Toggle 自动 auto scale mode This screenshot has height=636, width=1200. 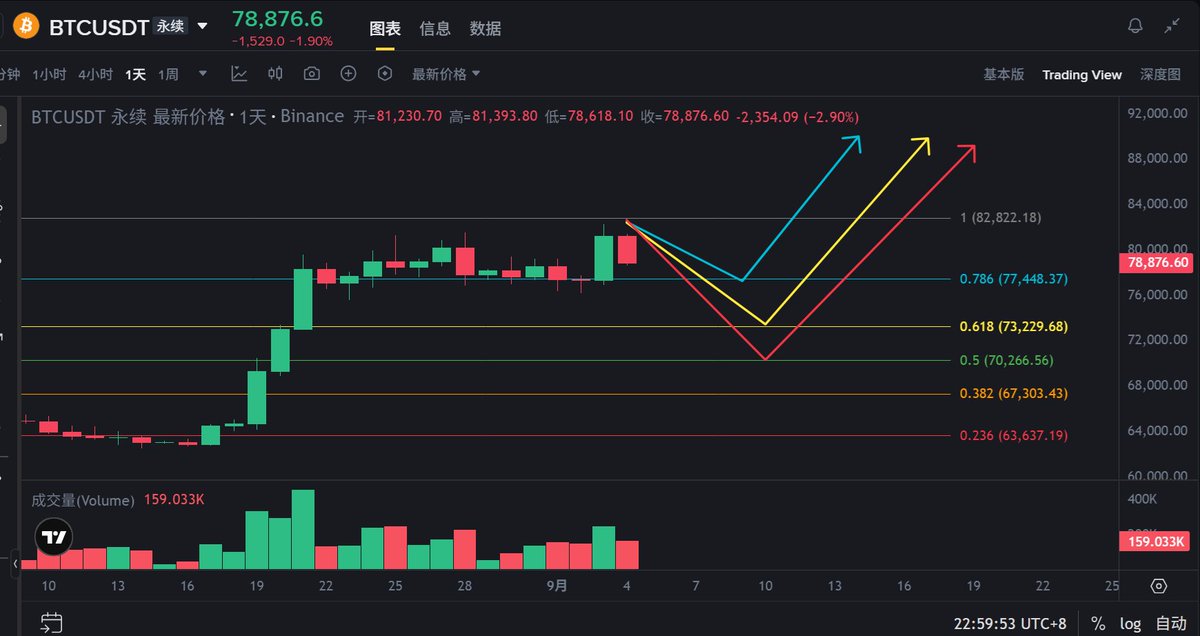coord(1171,623)
